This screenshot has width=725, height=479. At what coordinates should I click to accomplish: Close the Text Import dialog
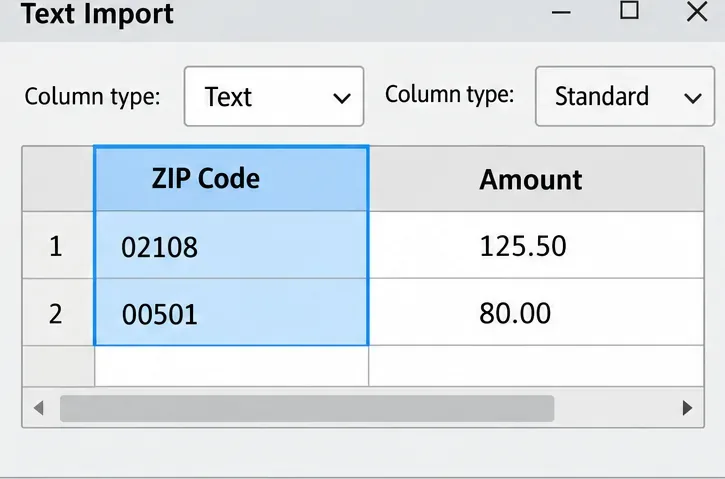coord(697,12)
